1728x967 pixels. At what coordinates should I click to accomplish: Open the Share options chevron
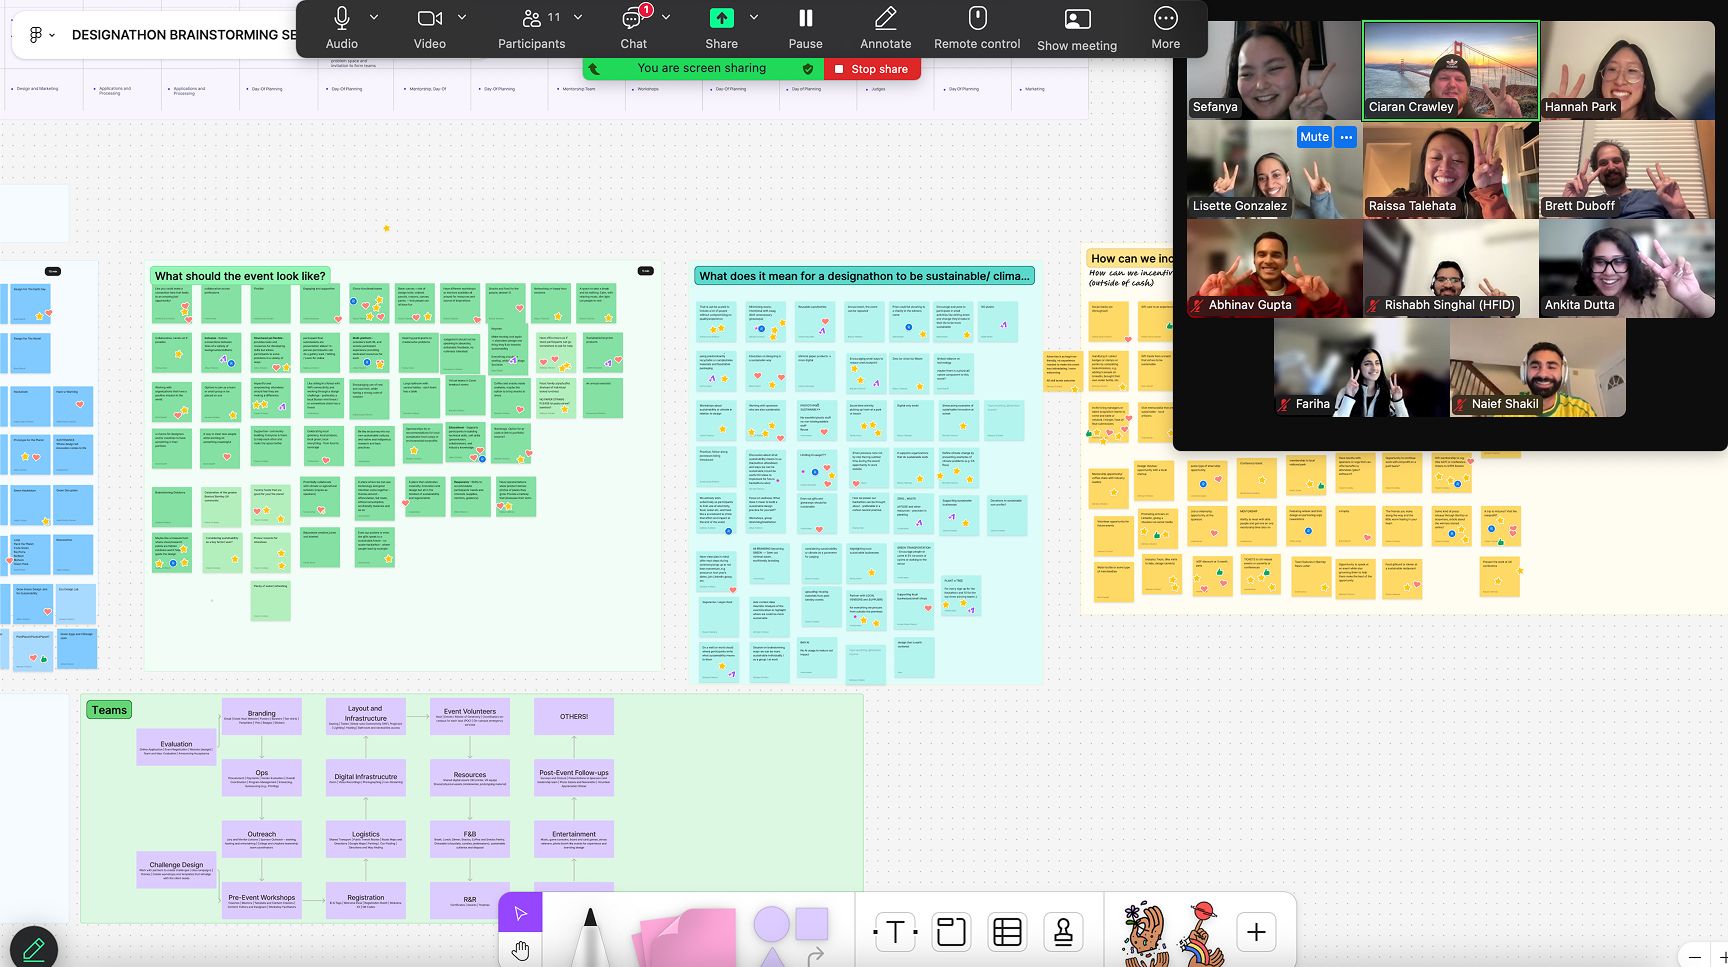[x=754, y=17]
